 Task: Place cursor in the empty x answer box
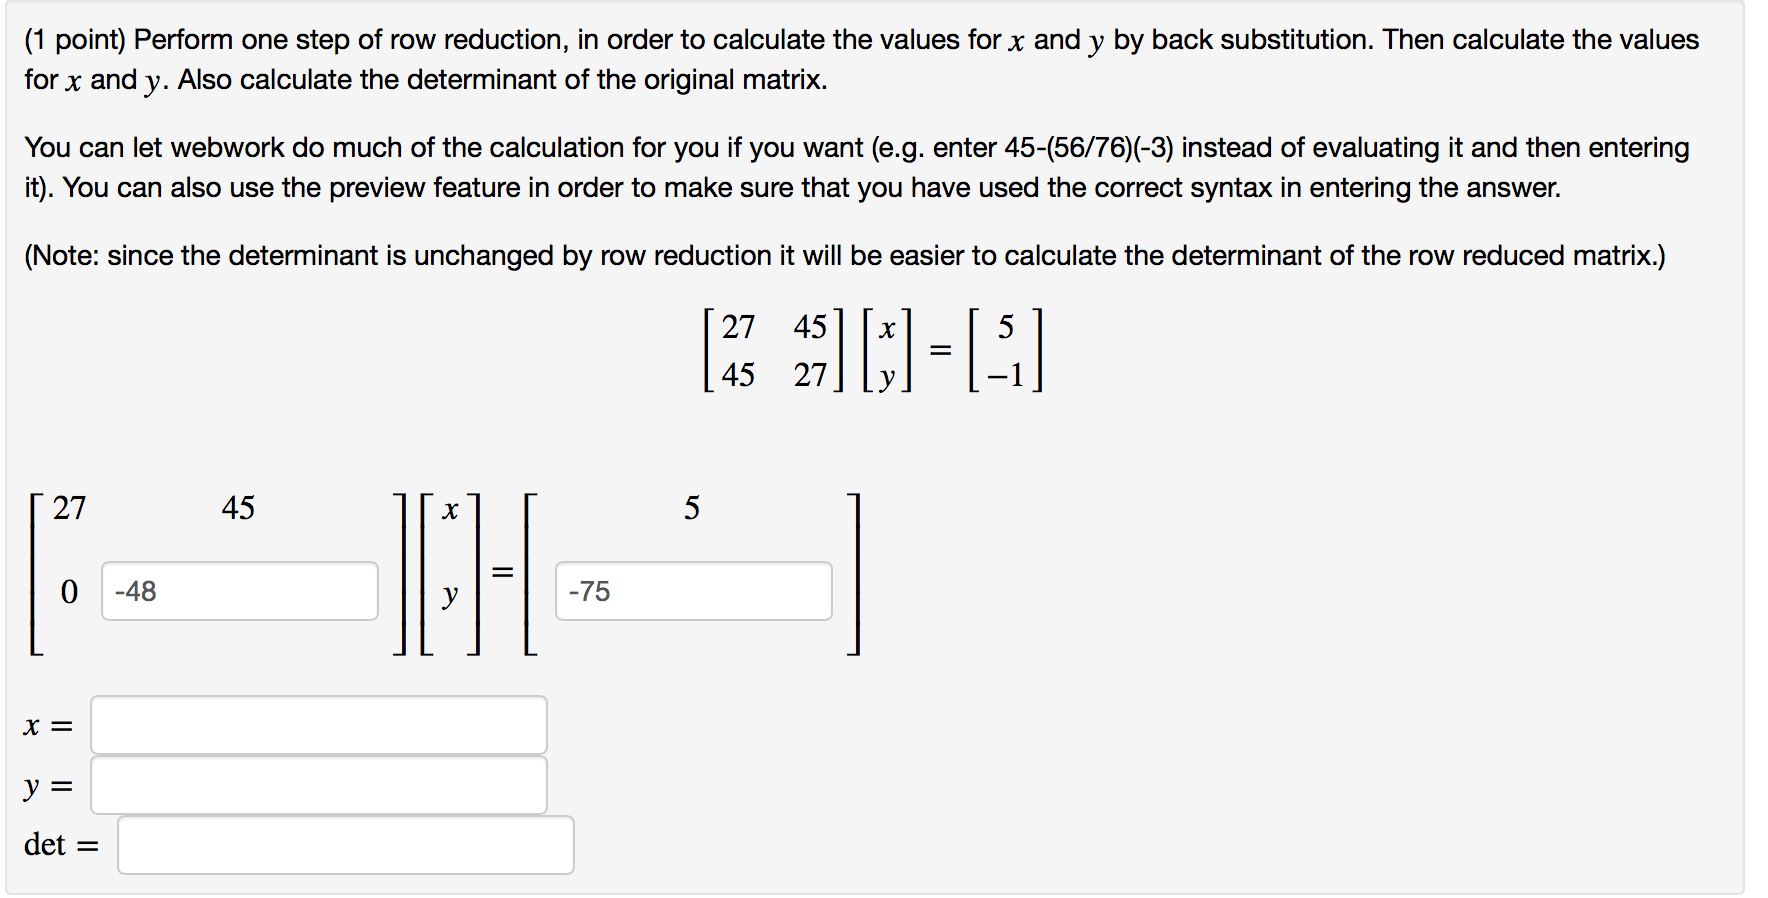pyautogui.click(x=318, y=724)
